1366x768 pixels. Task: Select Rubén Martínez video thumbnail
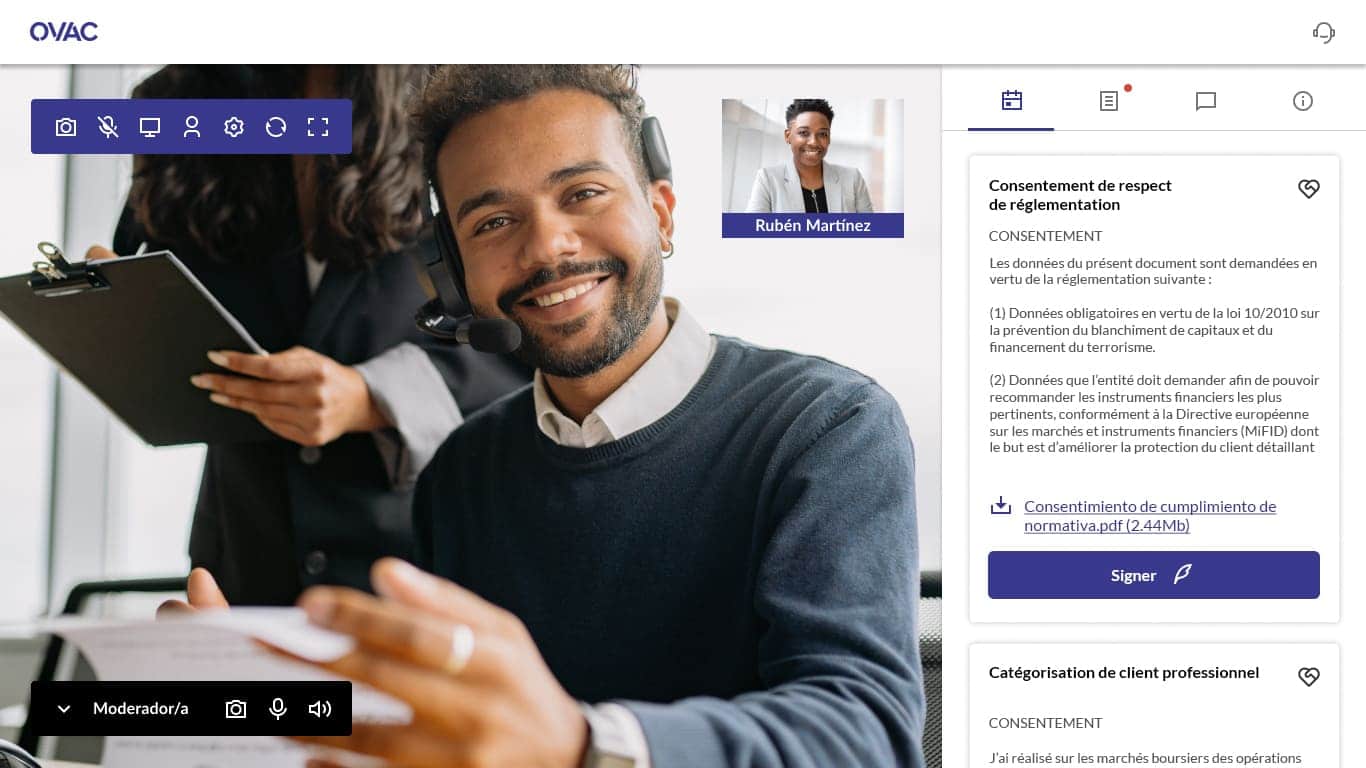(x=813, y=168)
